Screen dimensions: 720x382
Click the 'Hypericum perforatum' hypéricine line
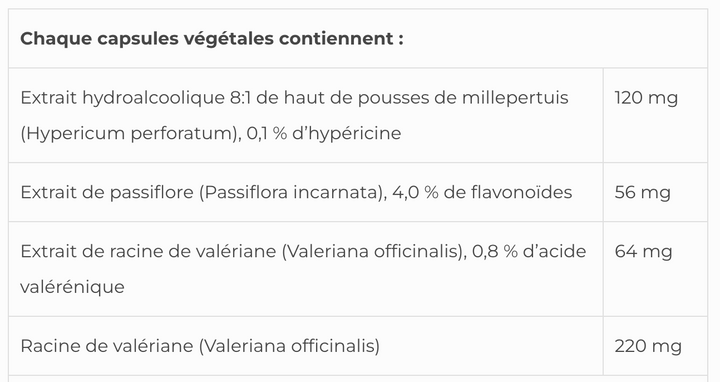point(211,133)
